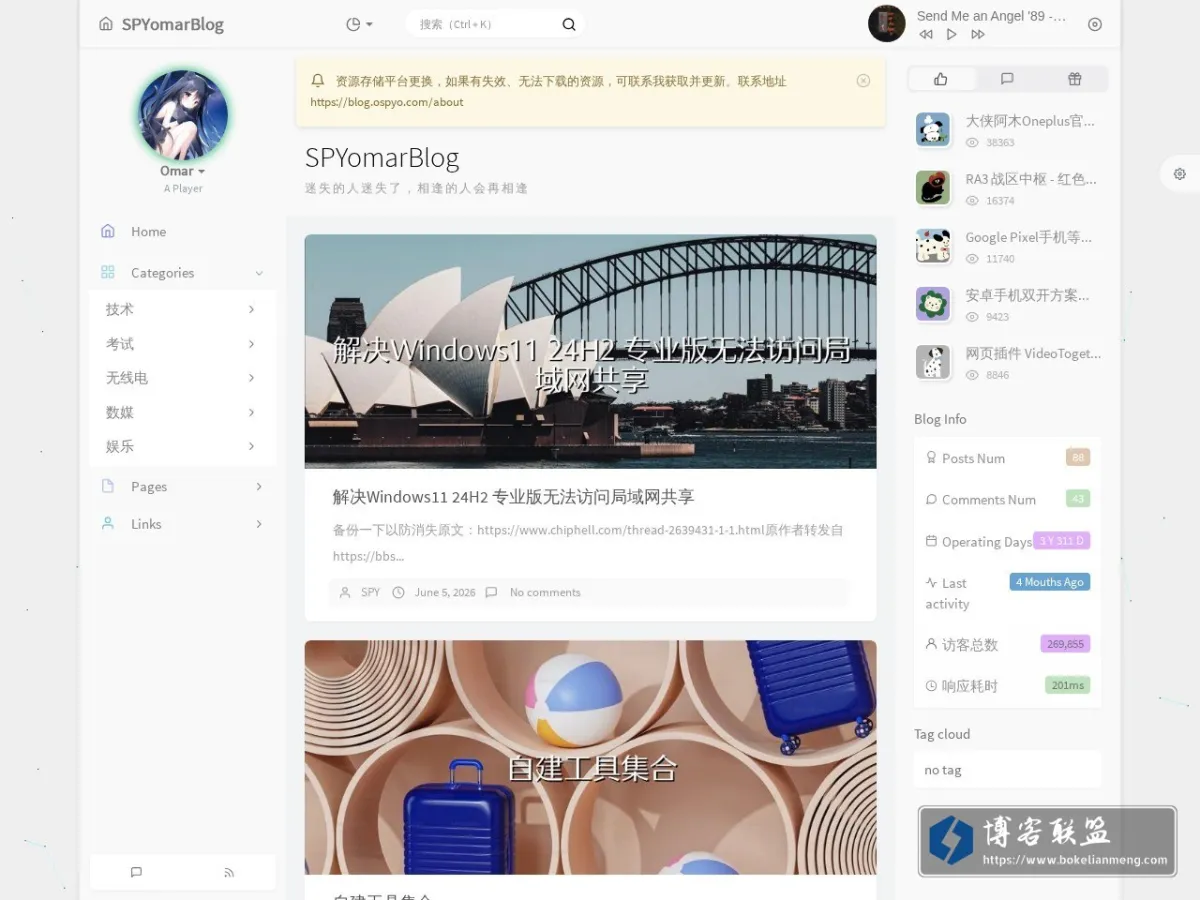Click the 4 Mouths Ago badge

1050,582
